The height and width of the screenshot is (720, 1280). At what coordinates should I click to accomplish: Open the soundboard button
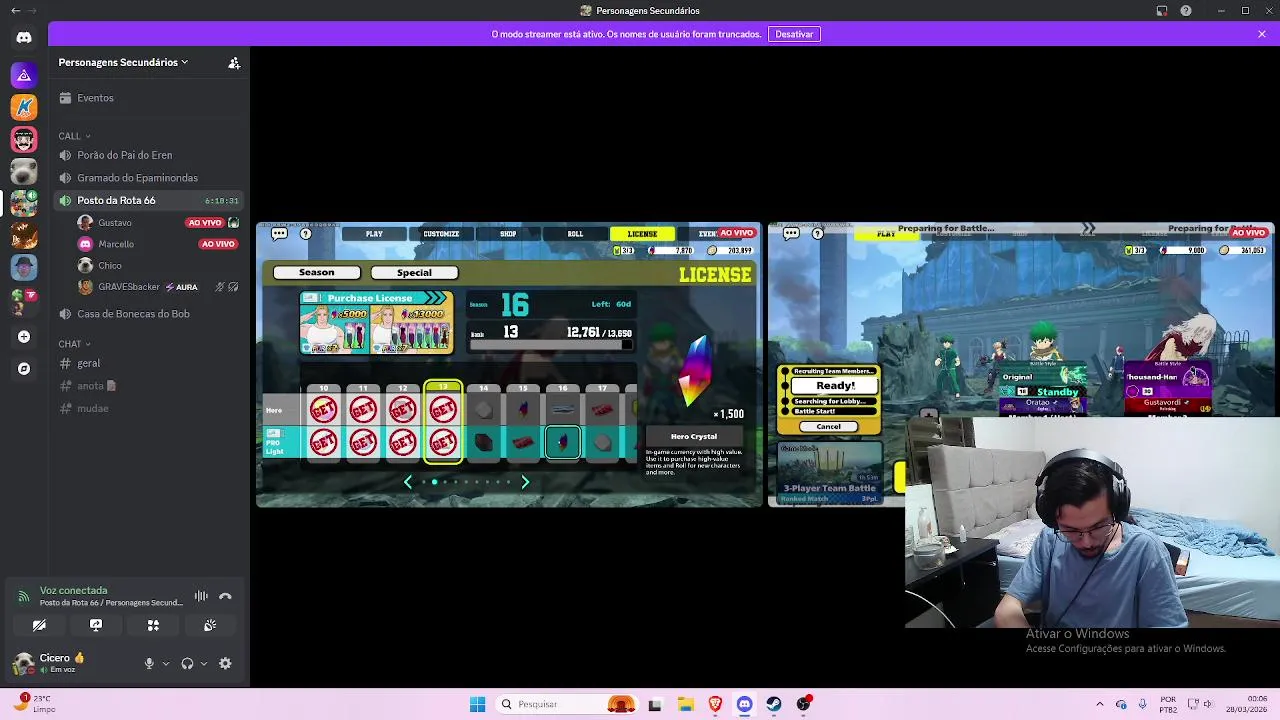(x=210, y=625)
